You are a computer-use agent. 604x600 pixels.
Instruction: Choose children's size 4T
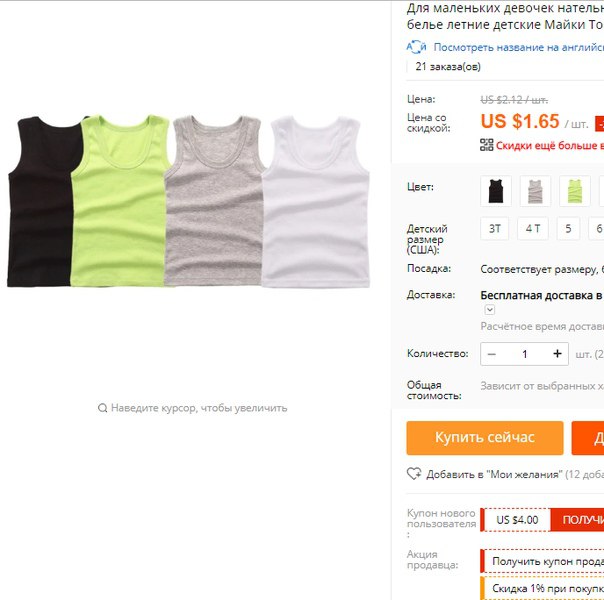pyautogui.click(x=533, y=228)
